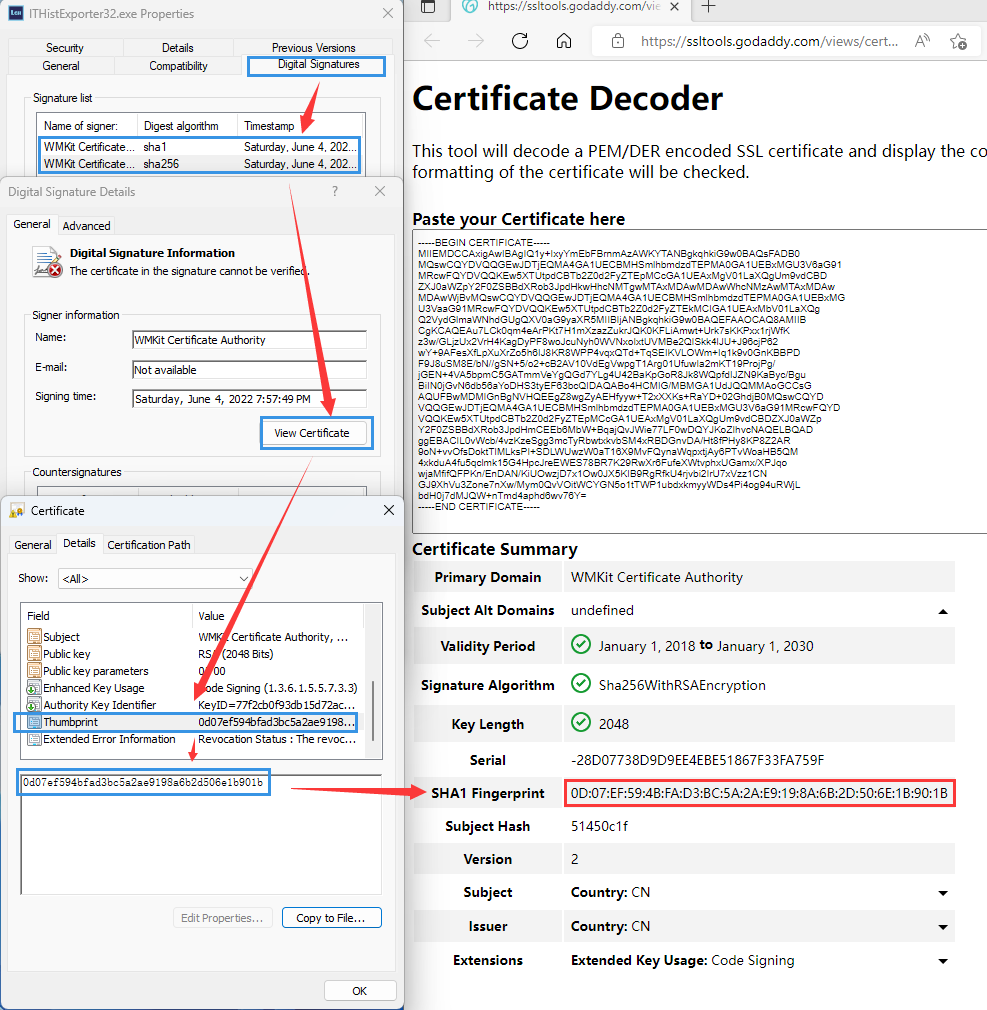Switch to the Certification Path tab
Image resolution: width=987 pixels, height=1010 pixels.
pyautogui.click(x=149, y=544)
